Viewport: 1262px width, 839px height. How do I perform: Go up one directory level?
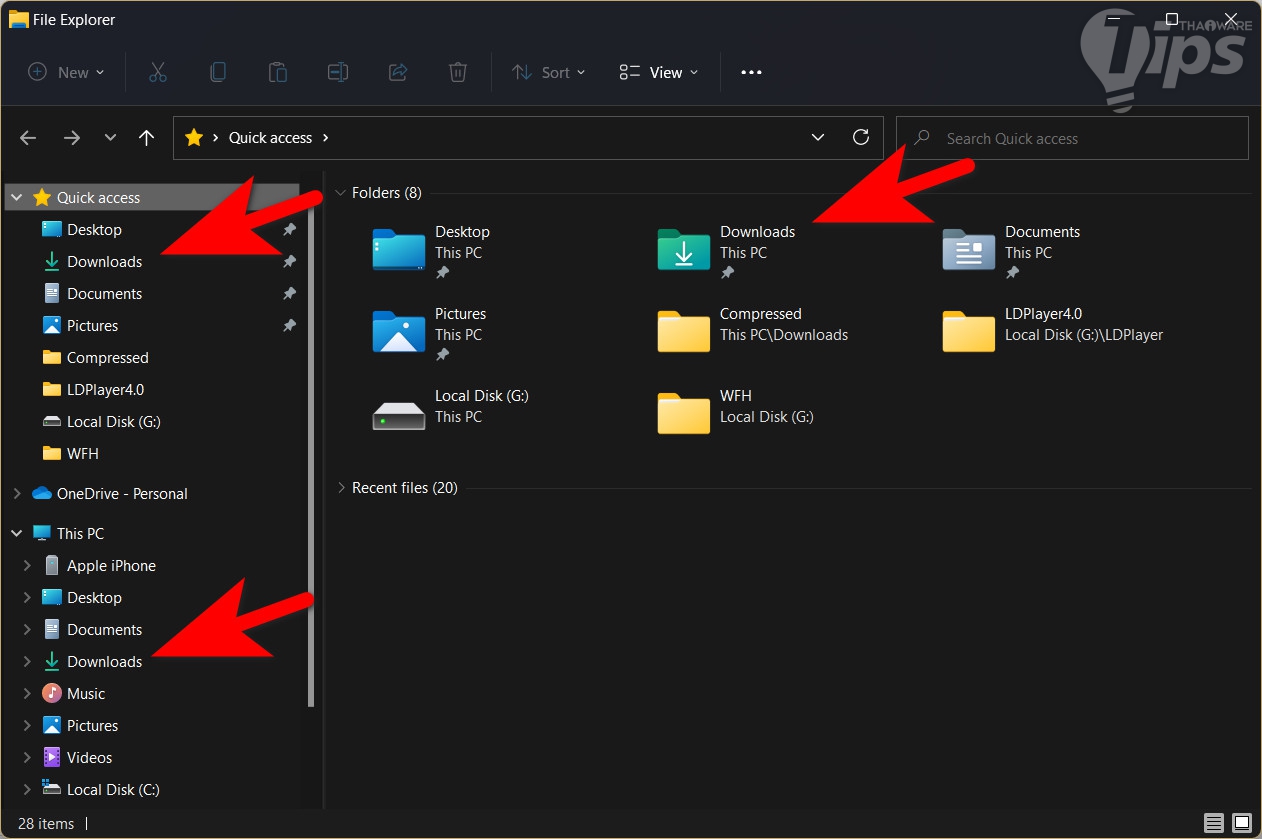(147, 138)
